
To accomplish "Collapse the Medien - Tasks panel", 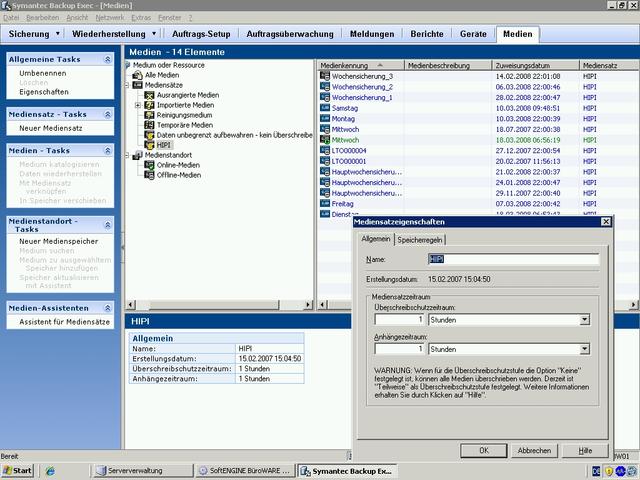I will (107, 151).
